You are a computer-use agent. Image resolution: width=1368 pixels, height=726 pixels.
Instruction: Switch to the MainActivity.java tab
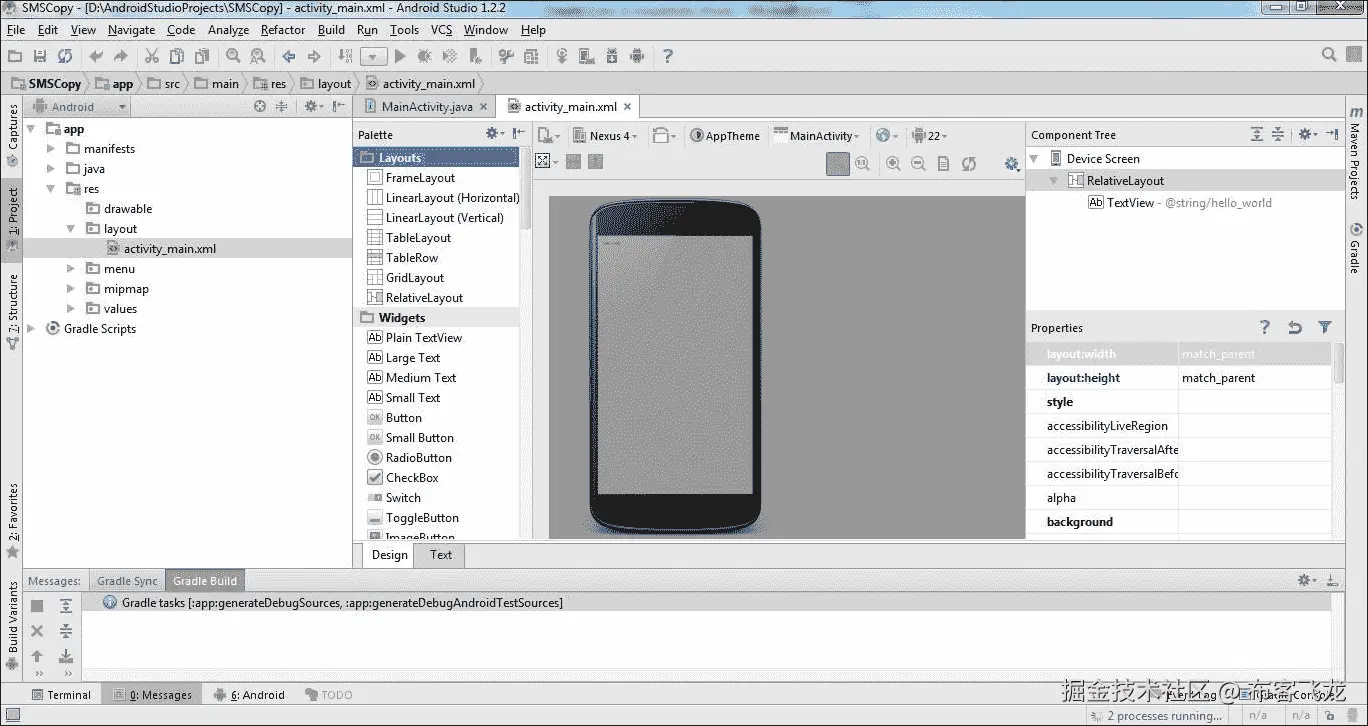coord(426,107)
